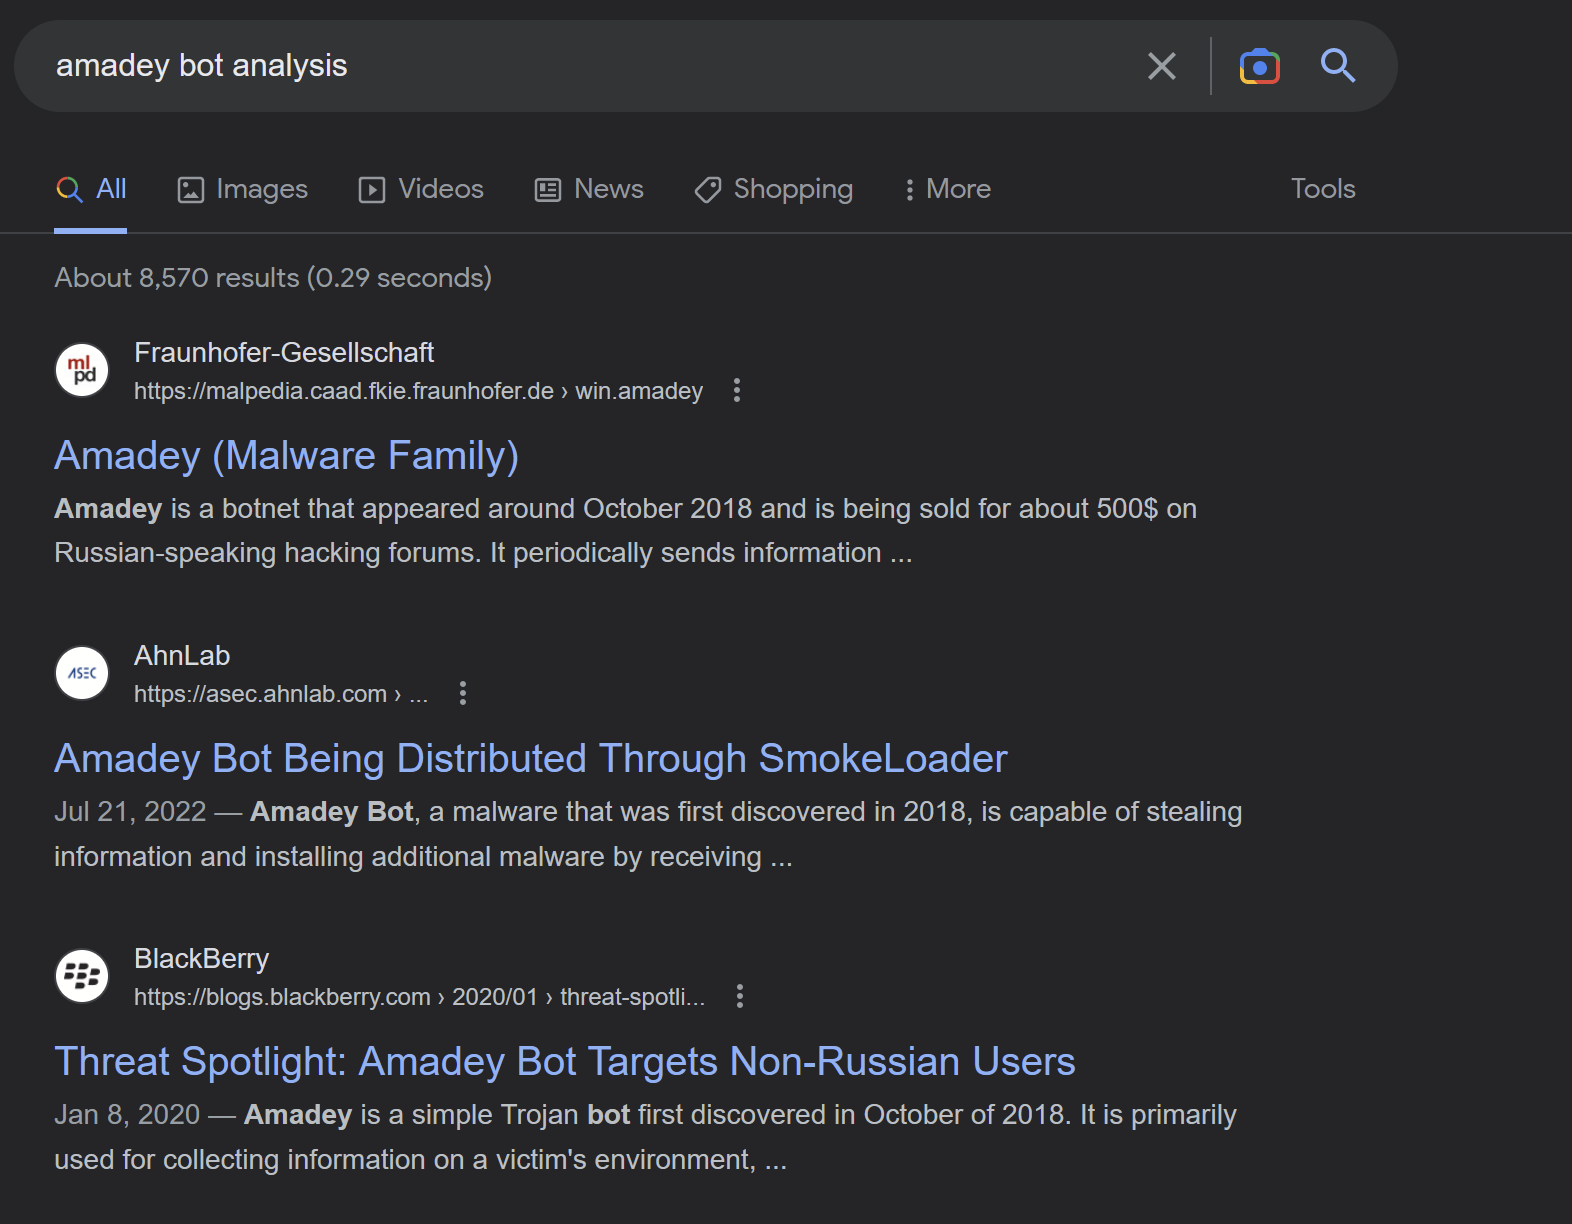Switch to the Shopping tab

click(x=774, y=189)
